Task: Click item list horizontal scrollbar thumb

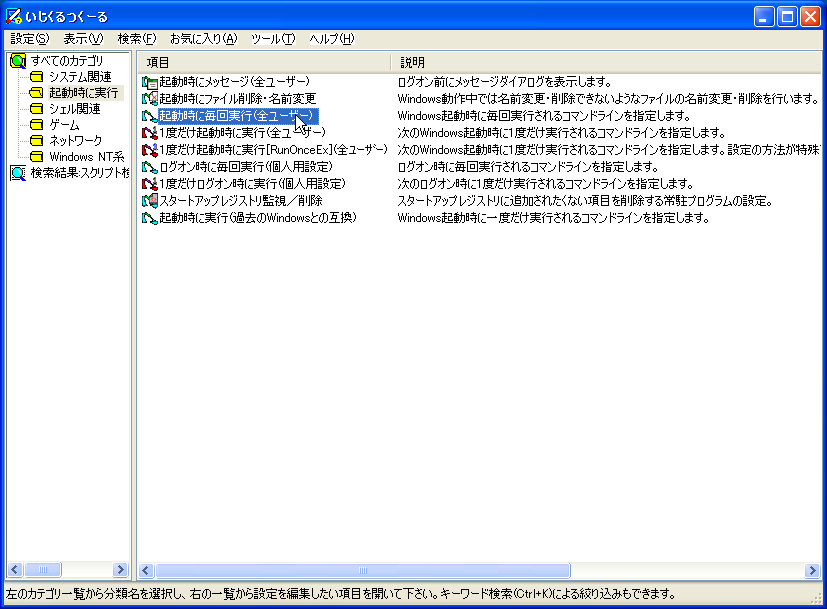Action: pos(363,571)
